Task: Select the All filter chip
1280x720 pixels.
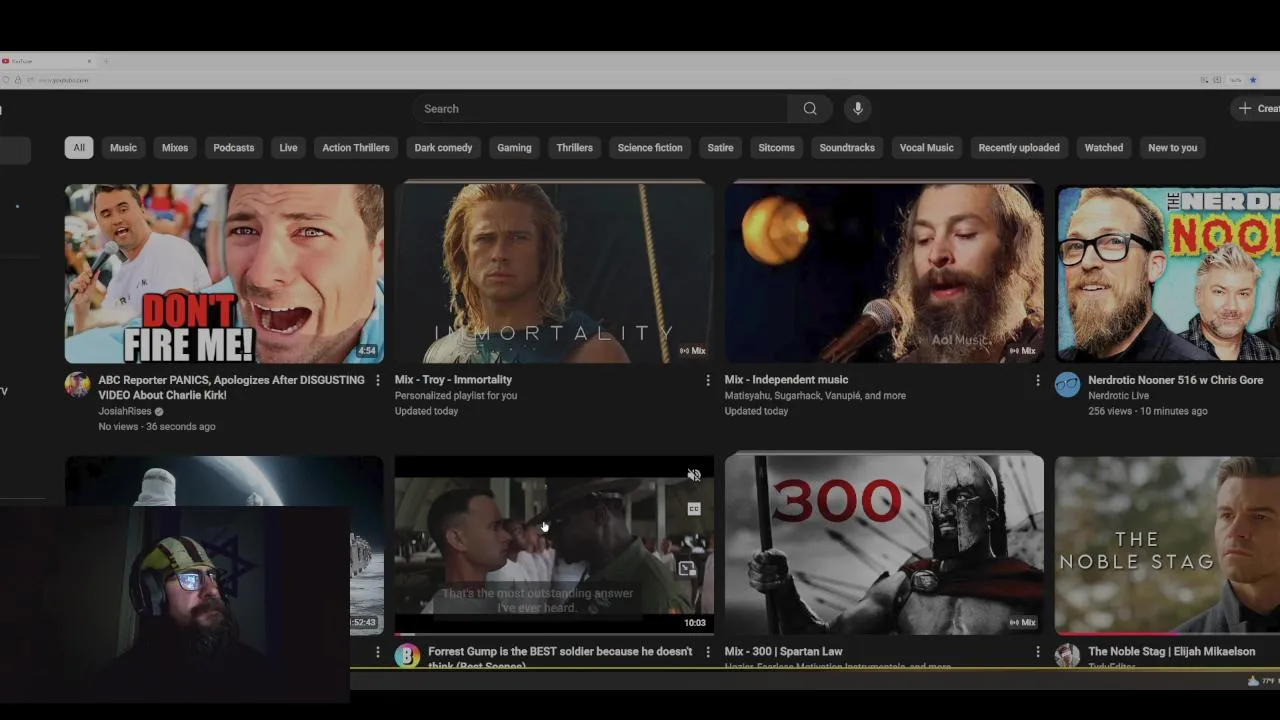Action: click(x=79, y=148)
